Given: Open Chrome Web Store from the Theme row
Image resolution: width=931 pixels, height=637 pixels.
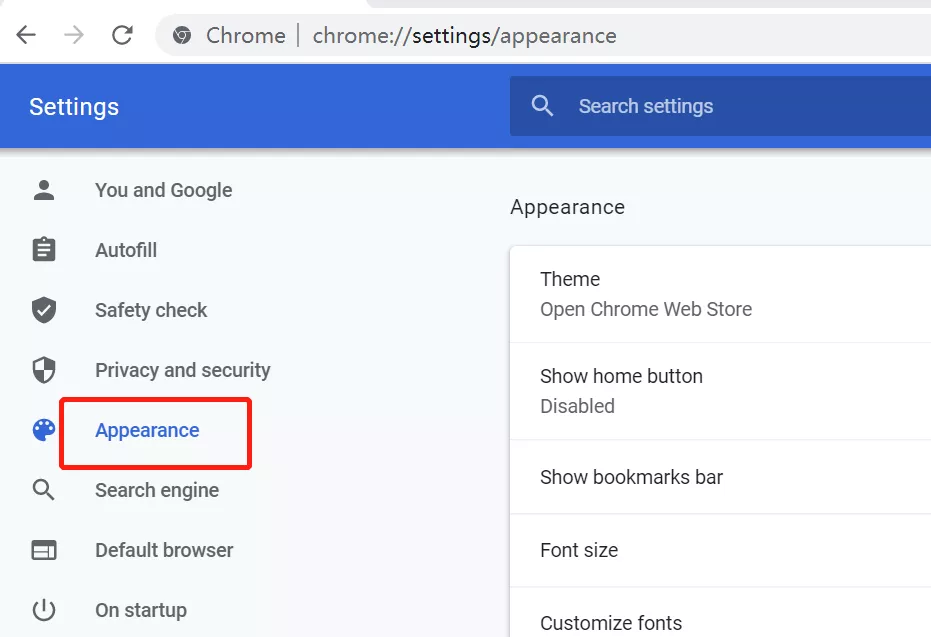Looking at the screenshot, I should (646, 309).
